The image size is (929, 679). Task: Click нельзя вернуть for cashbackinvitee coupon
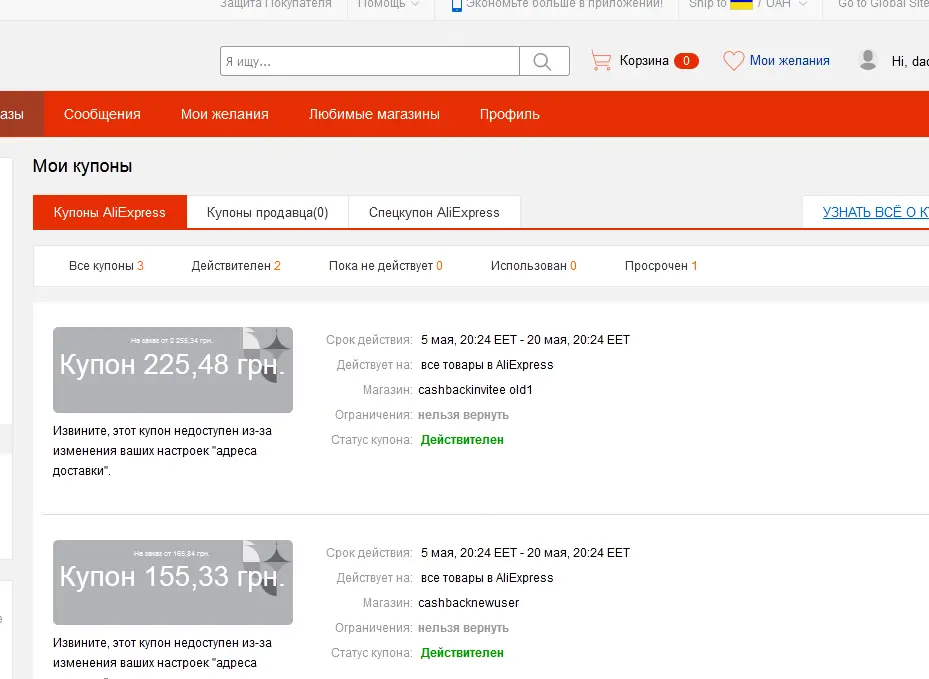tap(463, 415)
